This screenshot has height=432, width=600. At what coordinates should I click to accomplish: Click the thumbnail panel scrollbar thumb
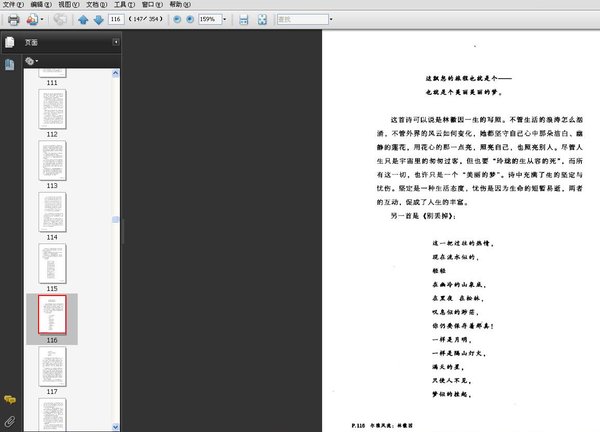(116, 219)
